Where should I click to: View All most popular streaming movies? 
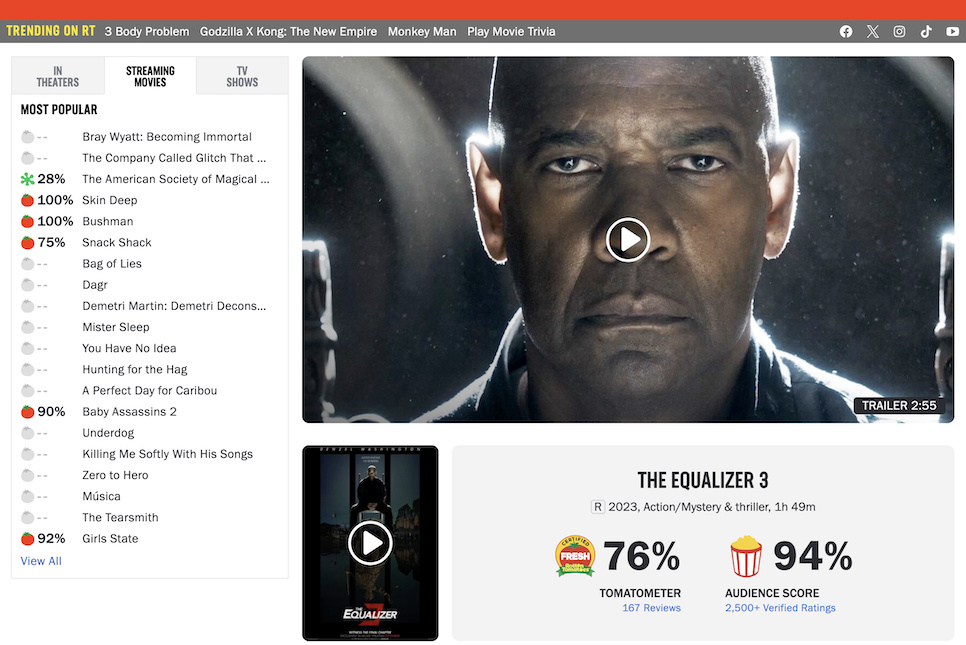point(41,561)
